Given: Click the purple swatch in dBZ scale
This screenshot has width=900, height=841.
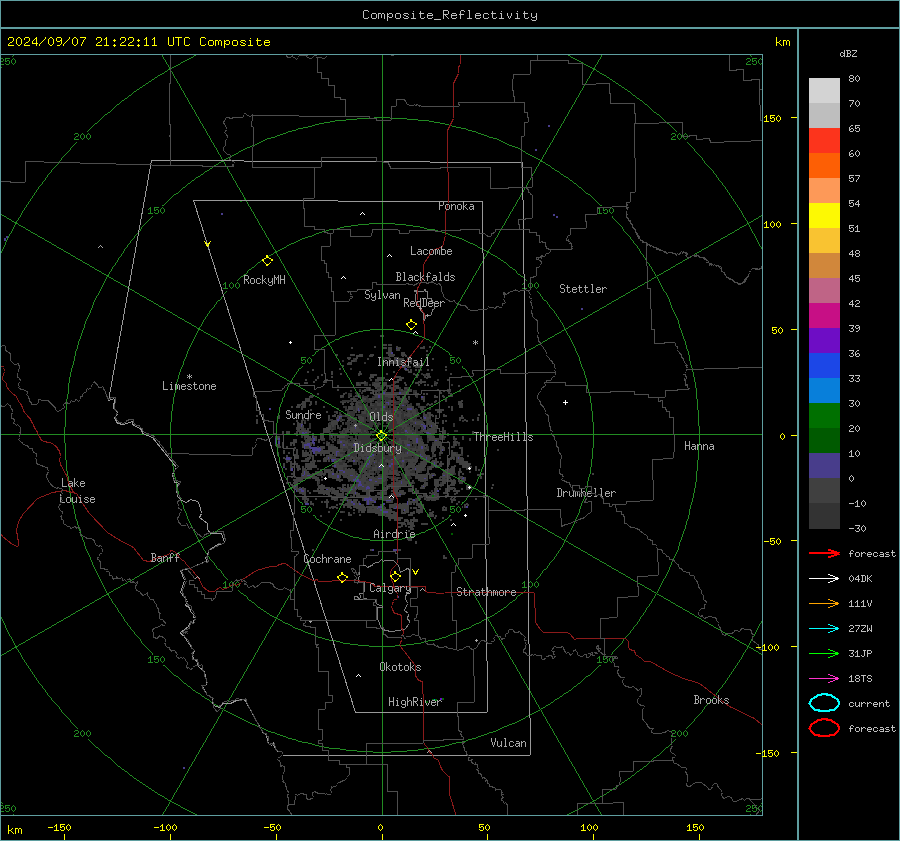Looking at the screenshot, I should pyautogui.click(x=824, y=341).
